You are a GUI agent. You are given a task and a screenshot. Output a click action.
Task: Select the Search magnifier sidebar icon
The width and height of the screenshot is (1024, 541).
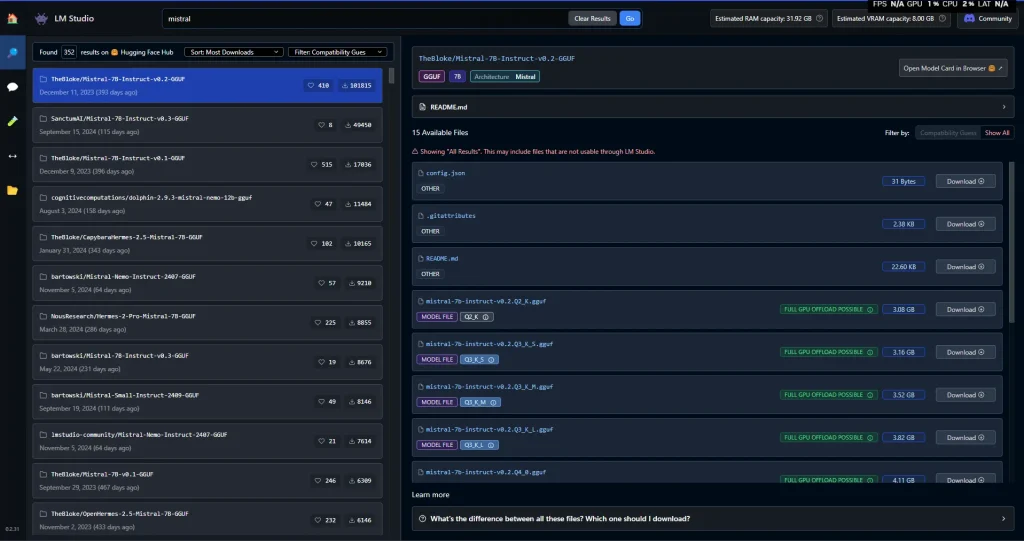coord(12,52)
